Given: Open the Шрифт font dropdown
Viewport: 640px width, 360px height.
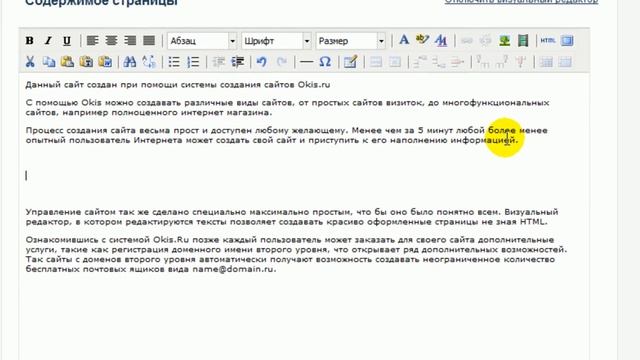Looking at the screenshot, I should click(276, 41).
